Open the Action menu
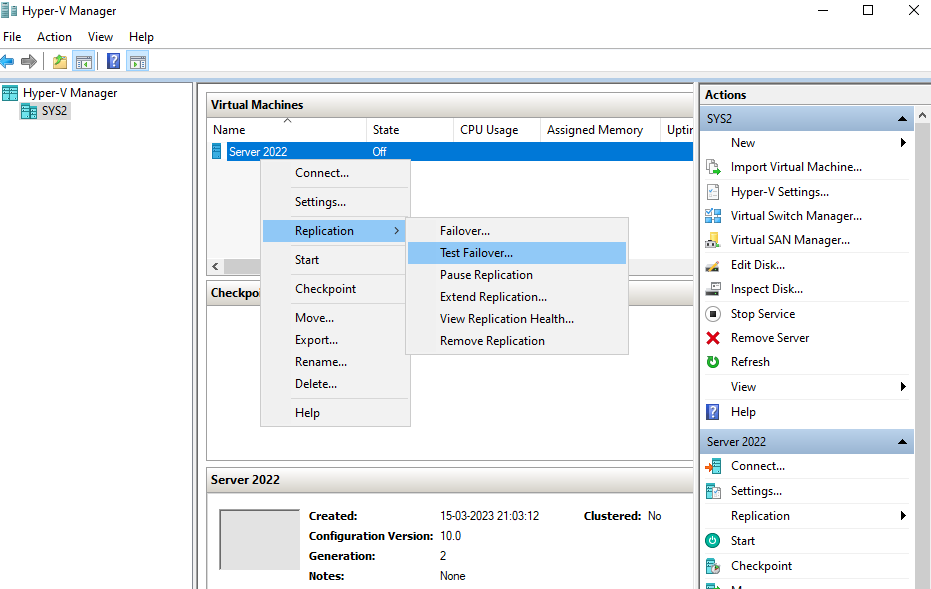This screenshot has width=931, height=589. coord(54,37)
